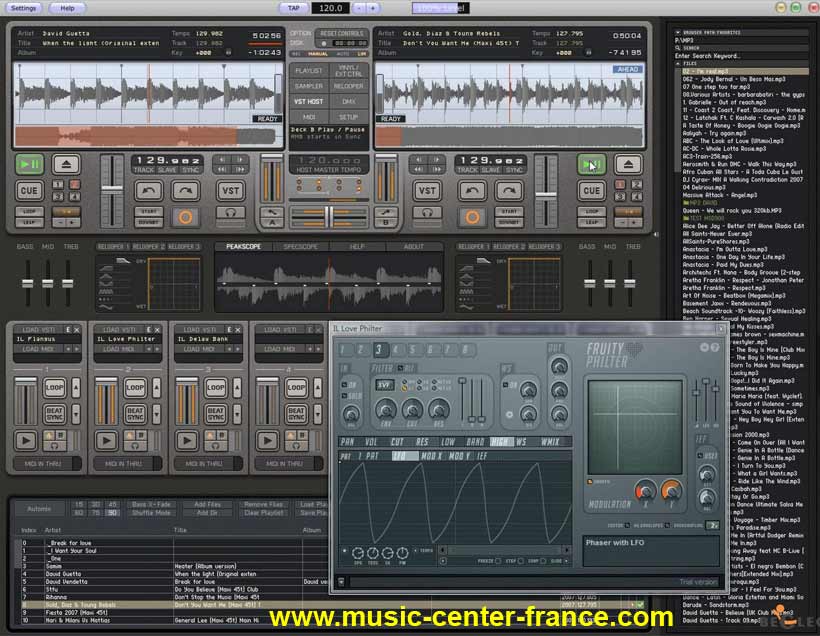Click RESET CONTROLS button

click(341, 33)
